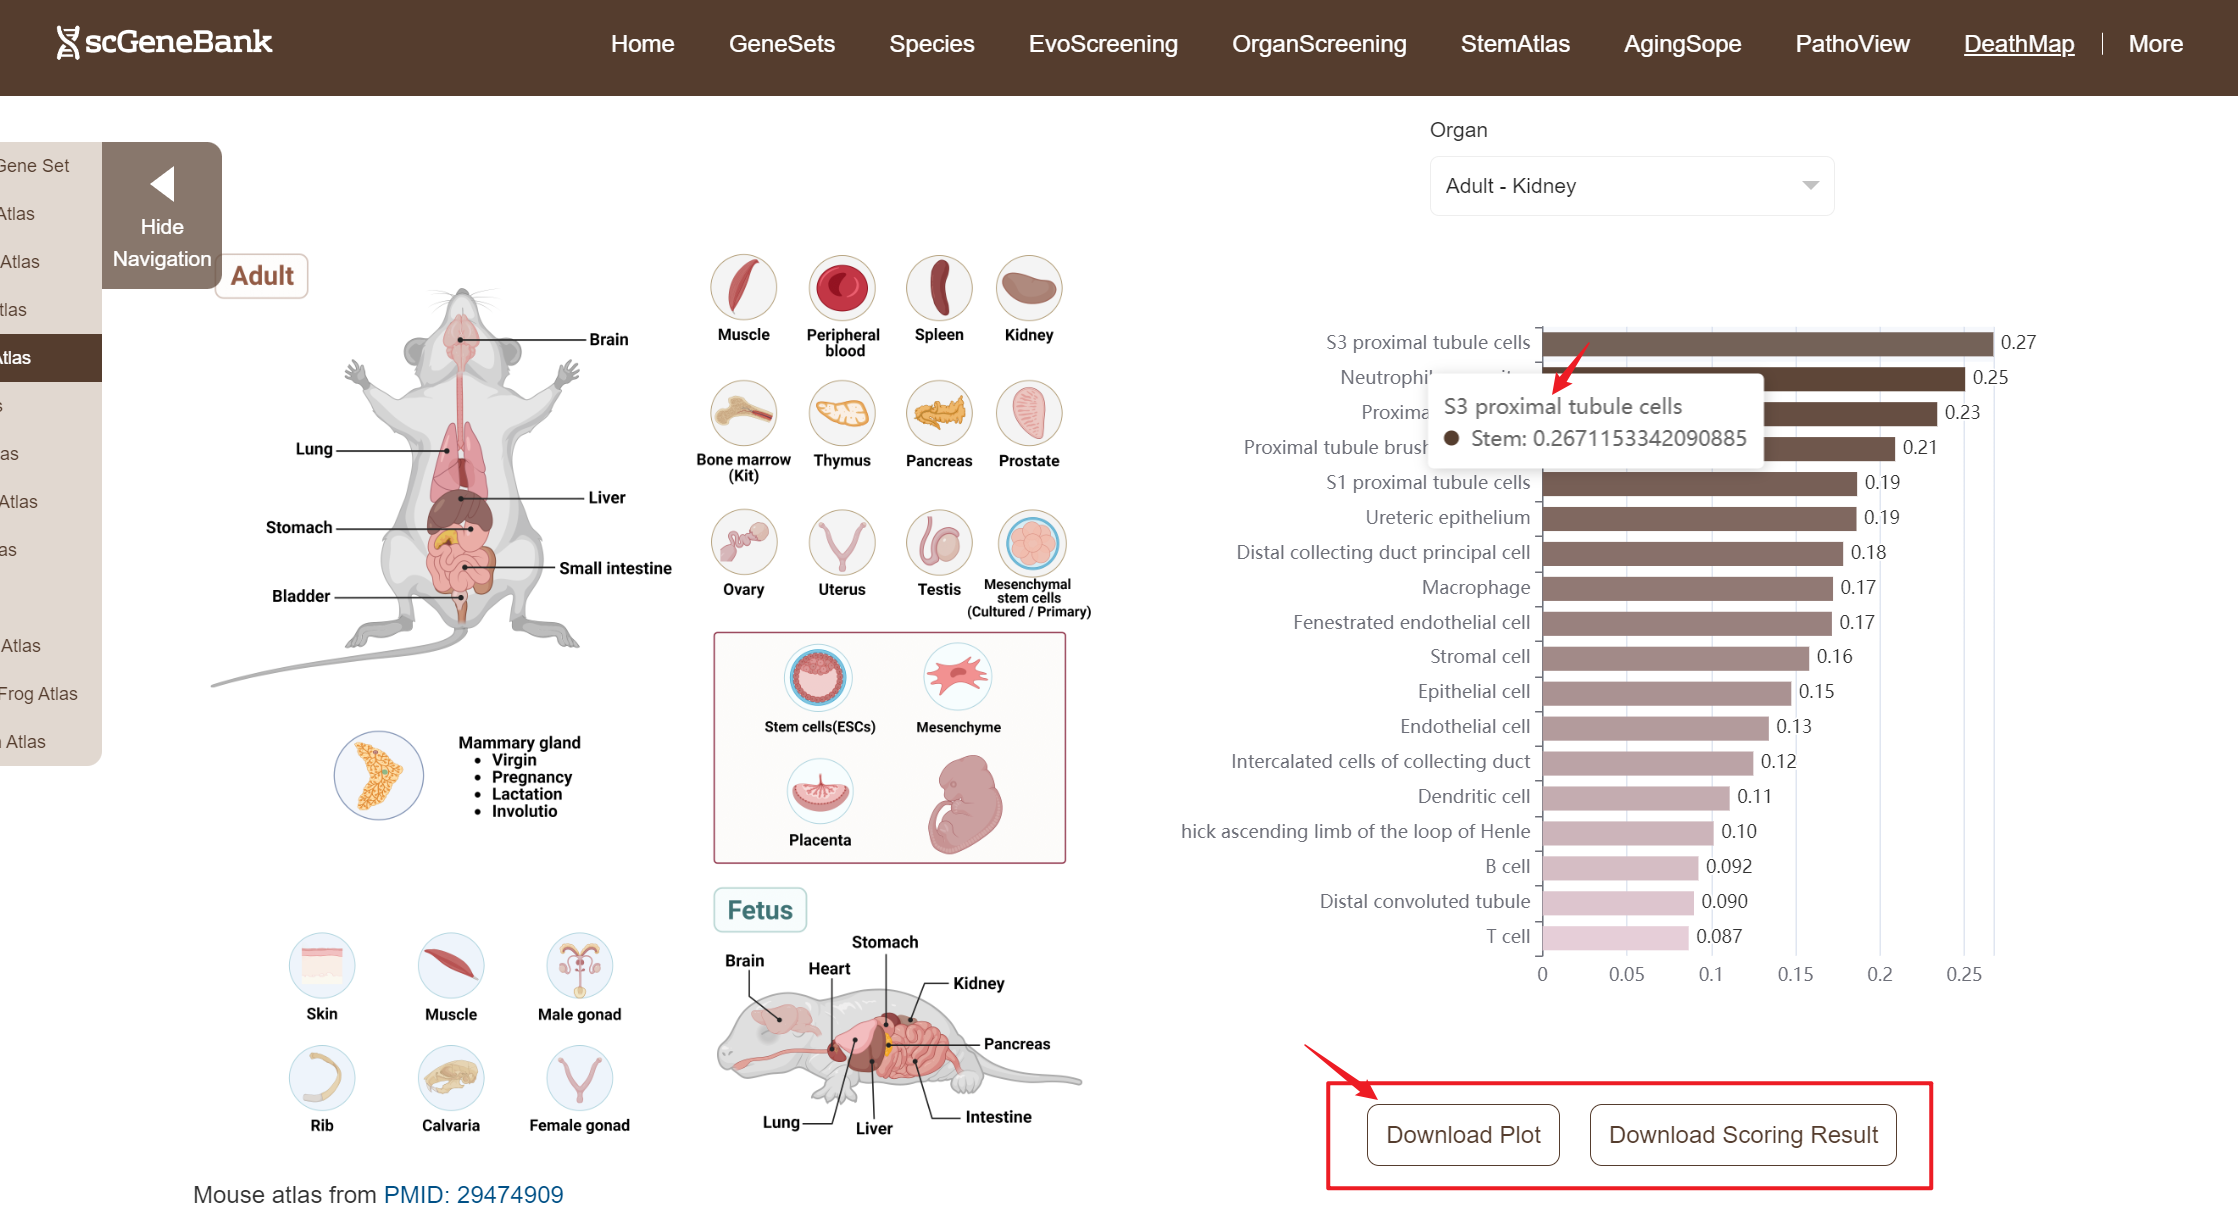
Task: Open the Organ dropdown showing Adult - Kidney
Action: coord(1631,186)
